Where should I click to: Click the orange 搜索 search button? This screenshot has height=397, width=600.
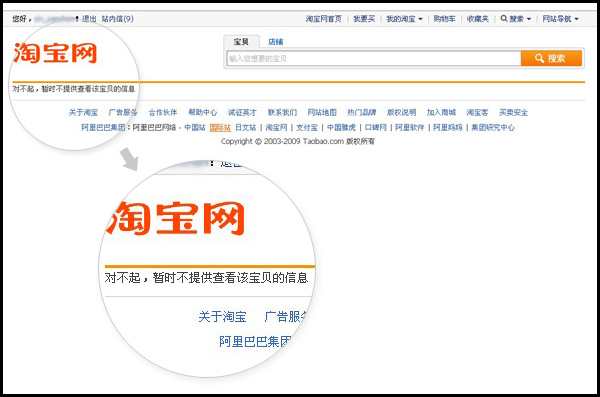point(551,58)
